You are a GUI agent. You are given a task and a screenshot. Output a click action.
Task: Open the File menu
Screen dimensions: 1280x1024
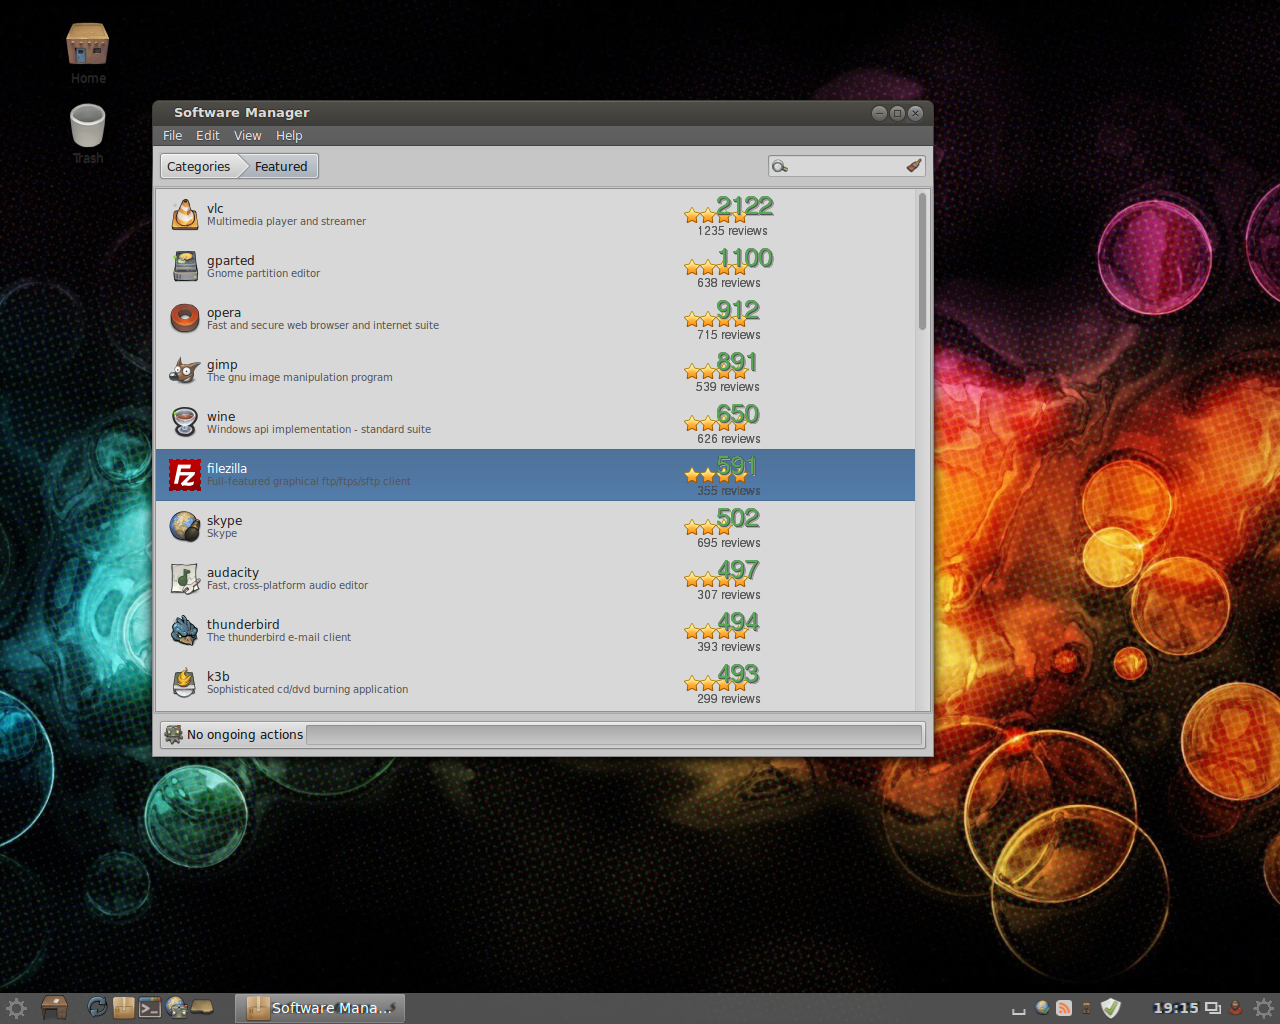click(173, 136)
